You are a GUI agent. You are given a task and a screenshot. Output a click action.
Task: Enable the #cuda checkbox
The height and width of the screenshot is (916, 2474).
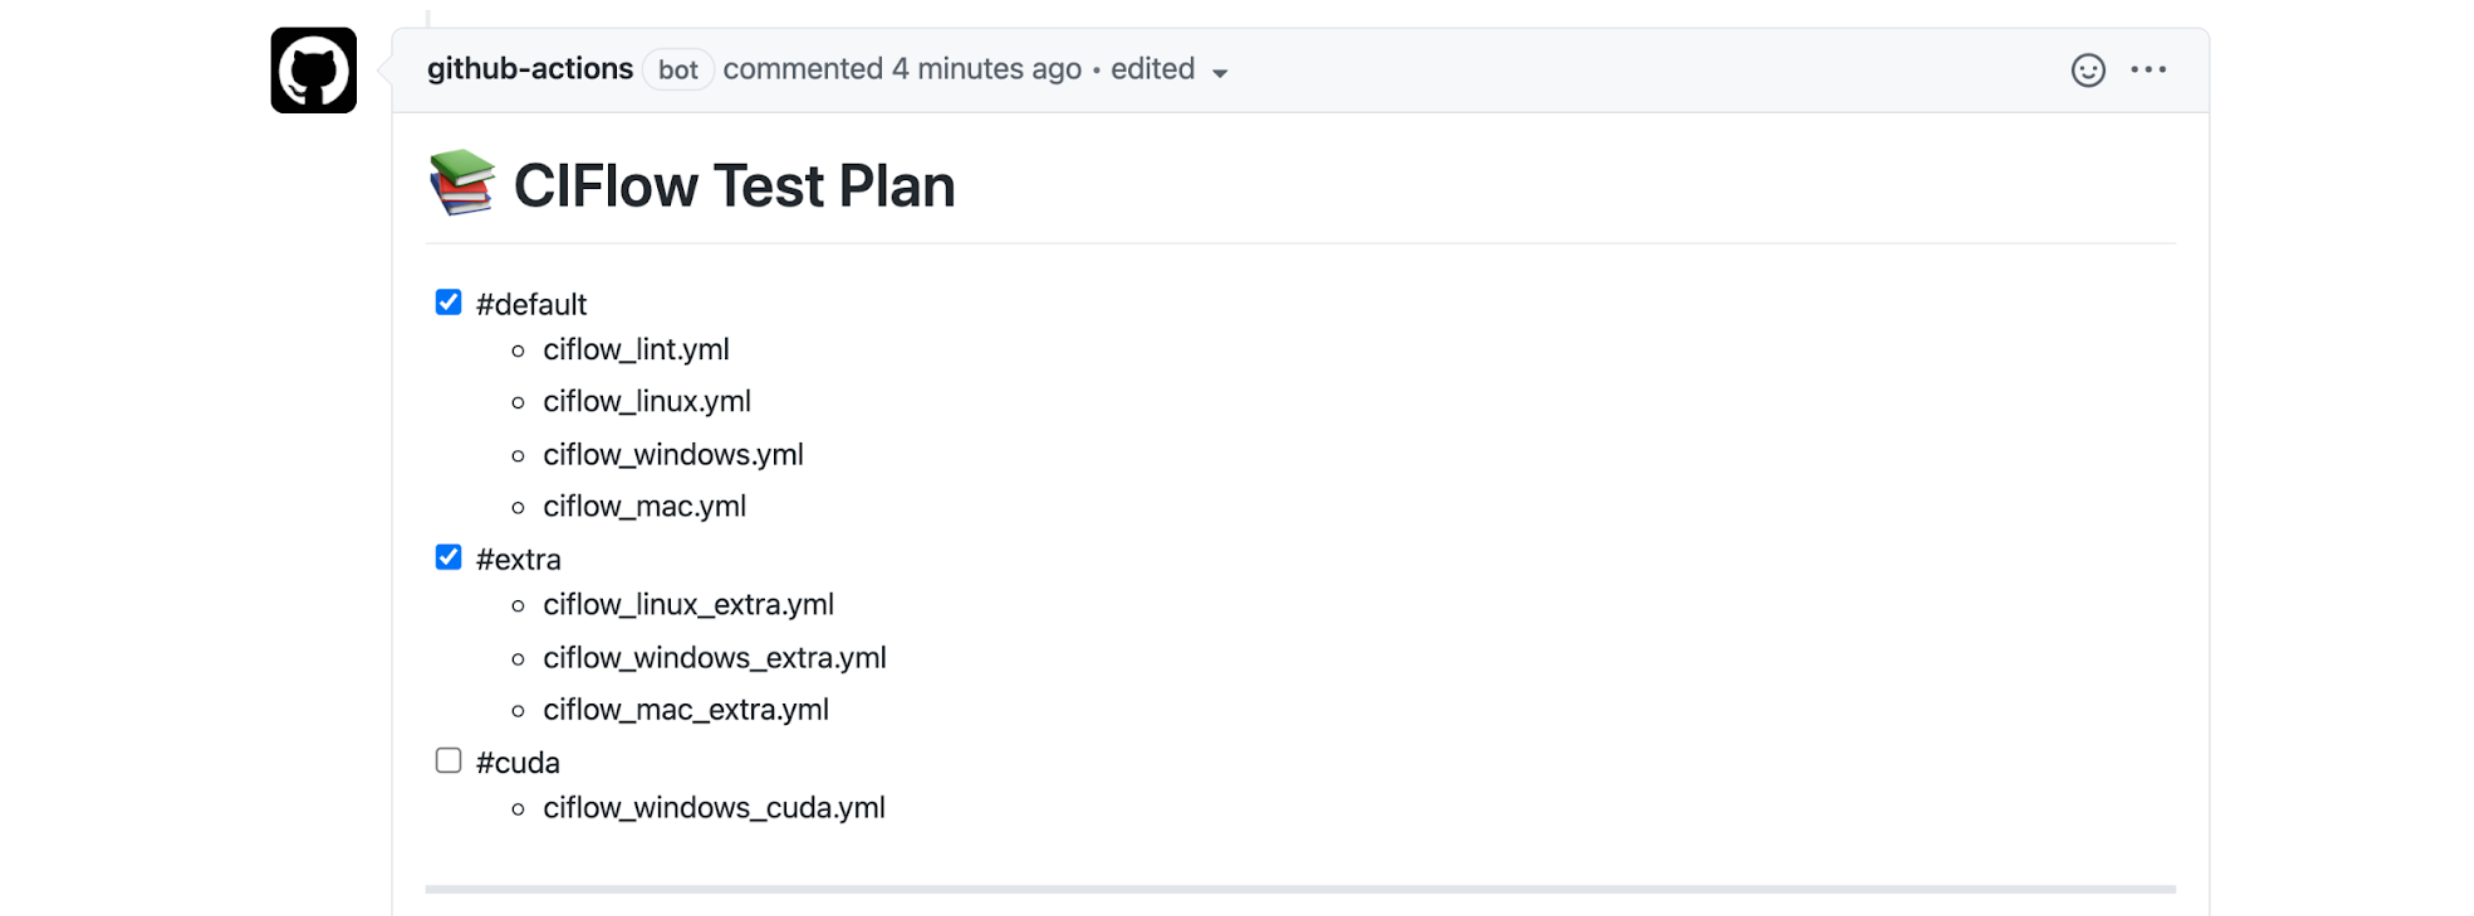pyautogui.click(x=447, y=760)
